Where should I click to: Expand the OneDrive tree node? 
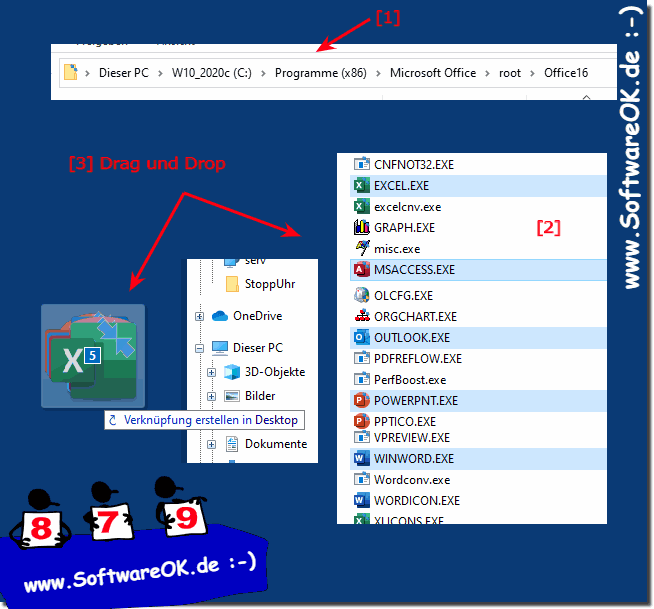(x=199, y=317)
